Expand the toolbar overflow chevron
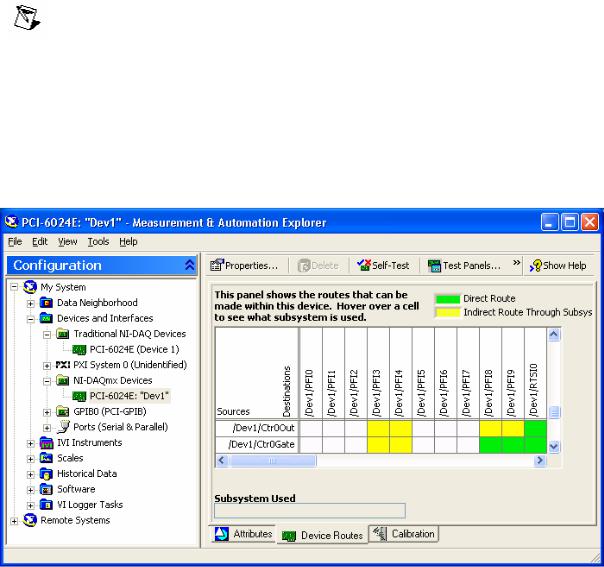 pyautogui.click(x=517, y=263)
